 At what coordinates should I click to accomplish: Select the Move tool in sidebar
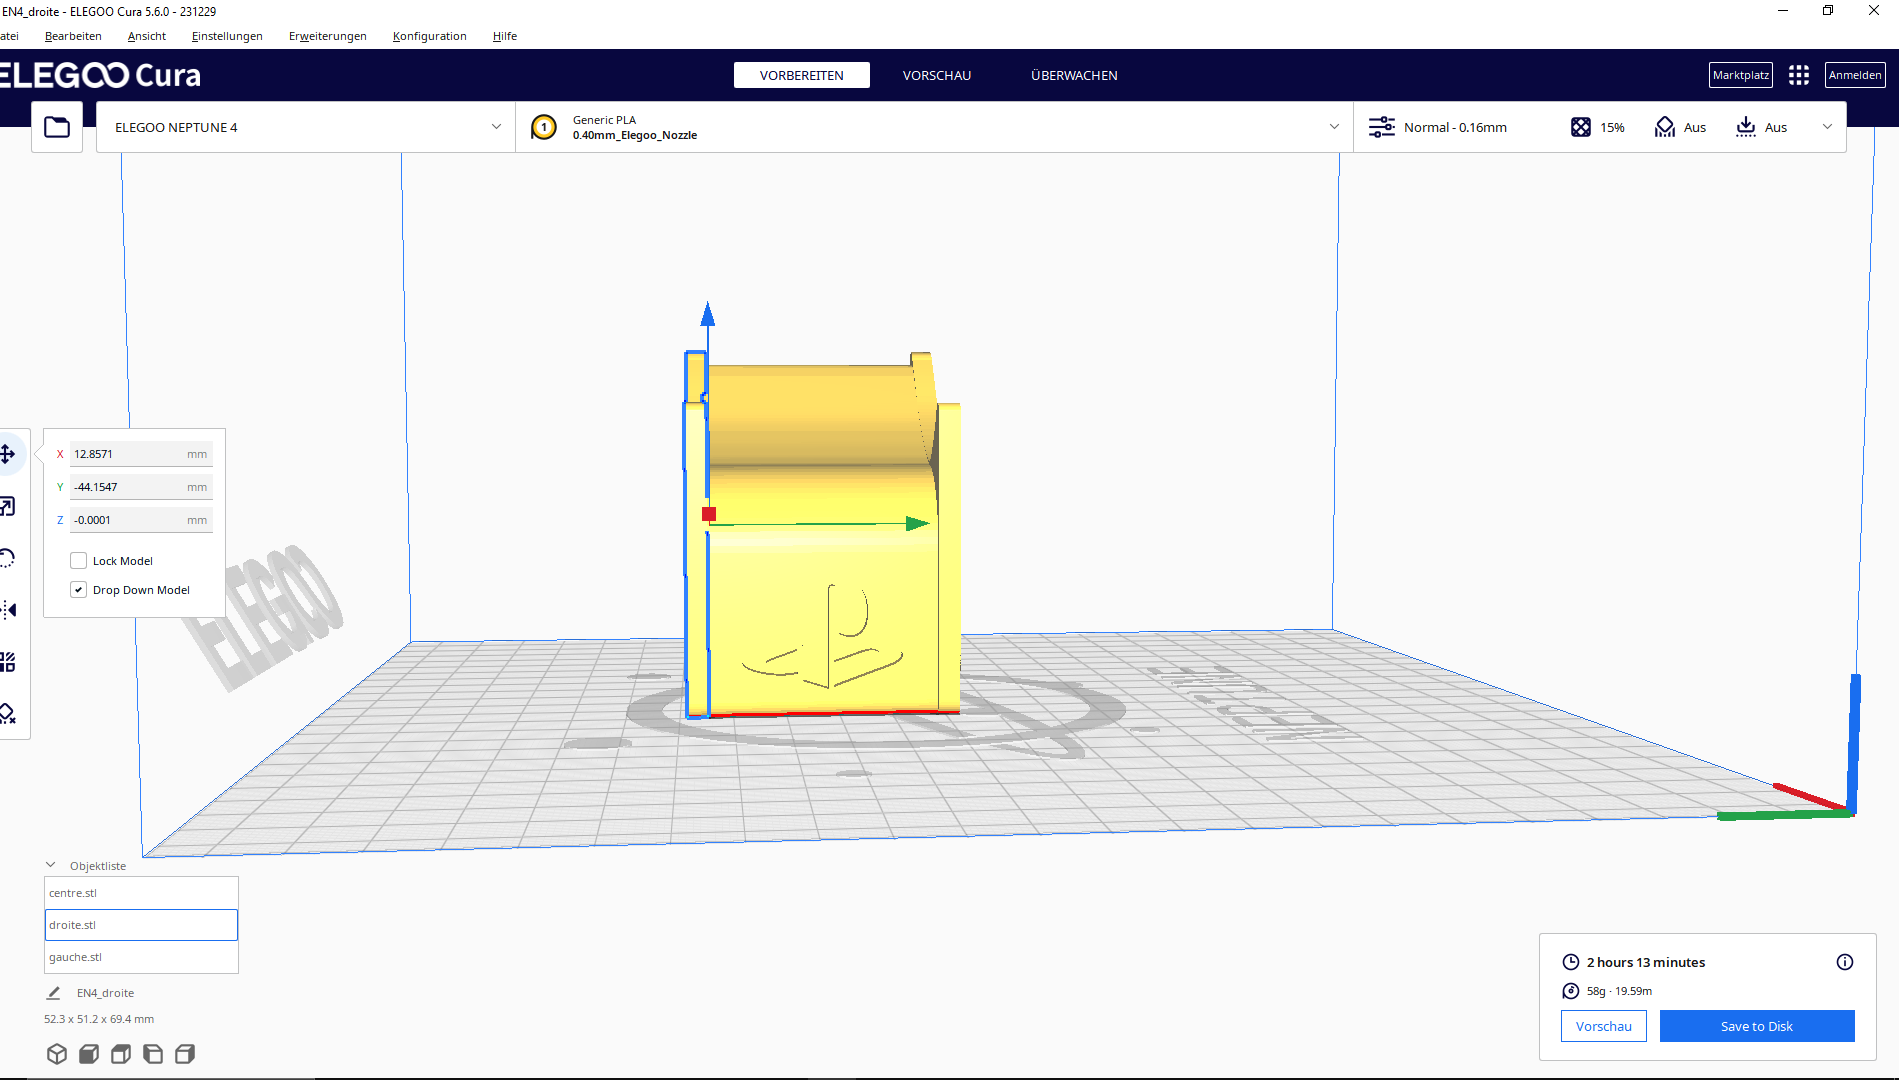pyautogui.click(x=7, y=454)
